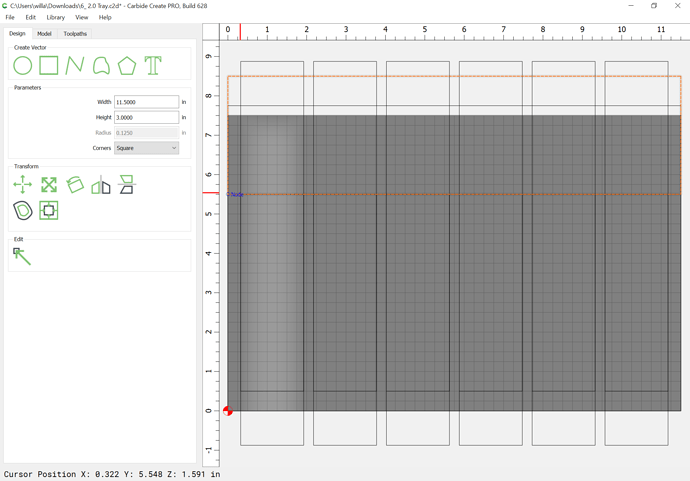Open the View menu
Image resolution: width=690 pixels, height=481 pixels.
point(81,17)
